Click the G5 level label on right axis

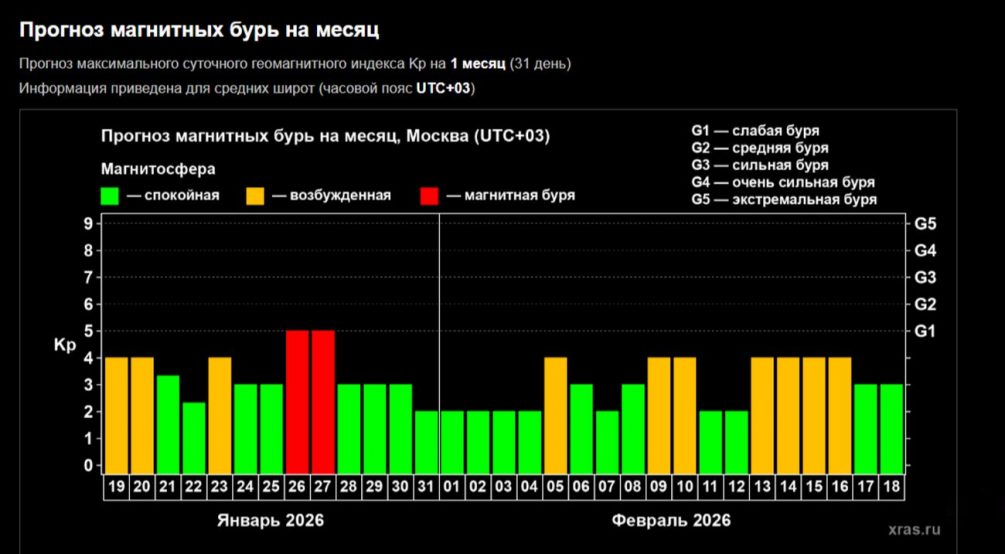point(925,223)
